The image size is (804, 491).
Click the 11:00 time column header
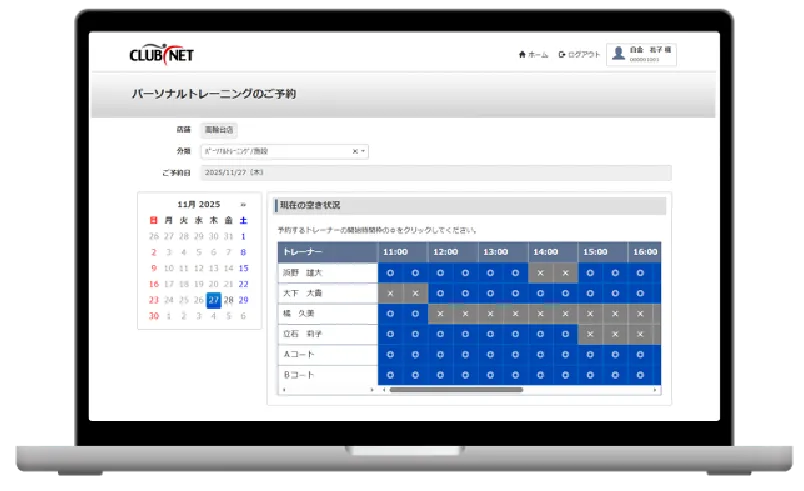pyautogui.click(x=403, y=252)
